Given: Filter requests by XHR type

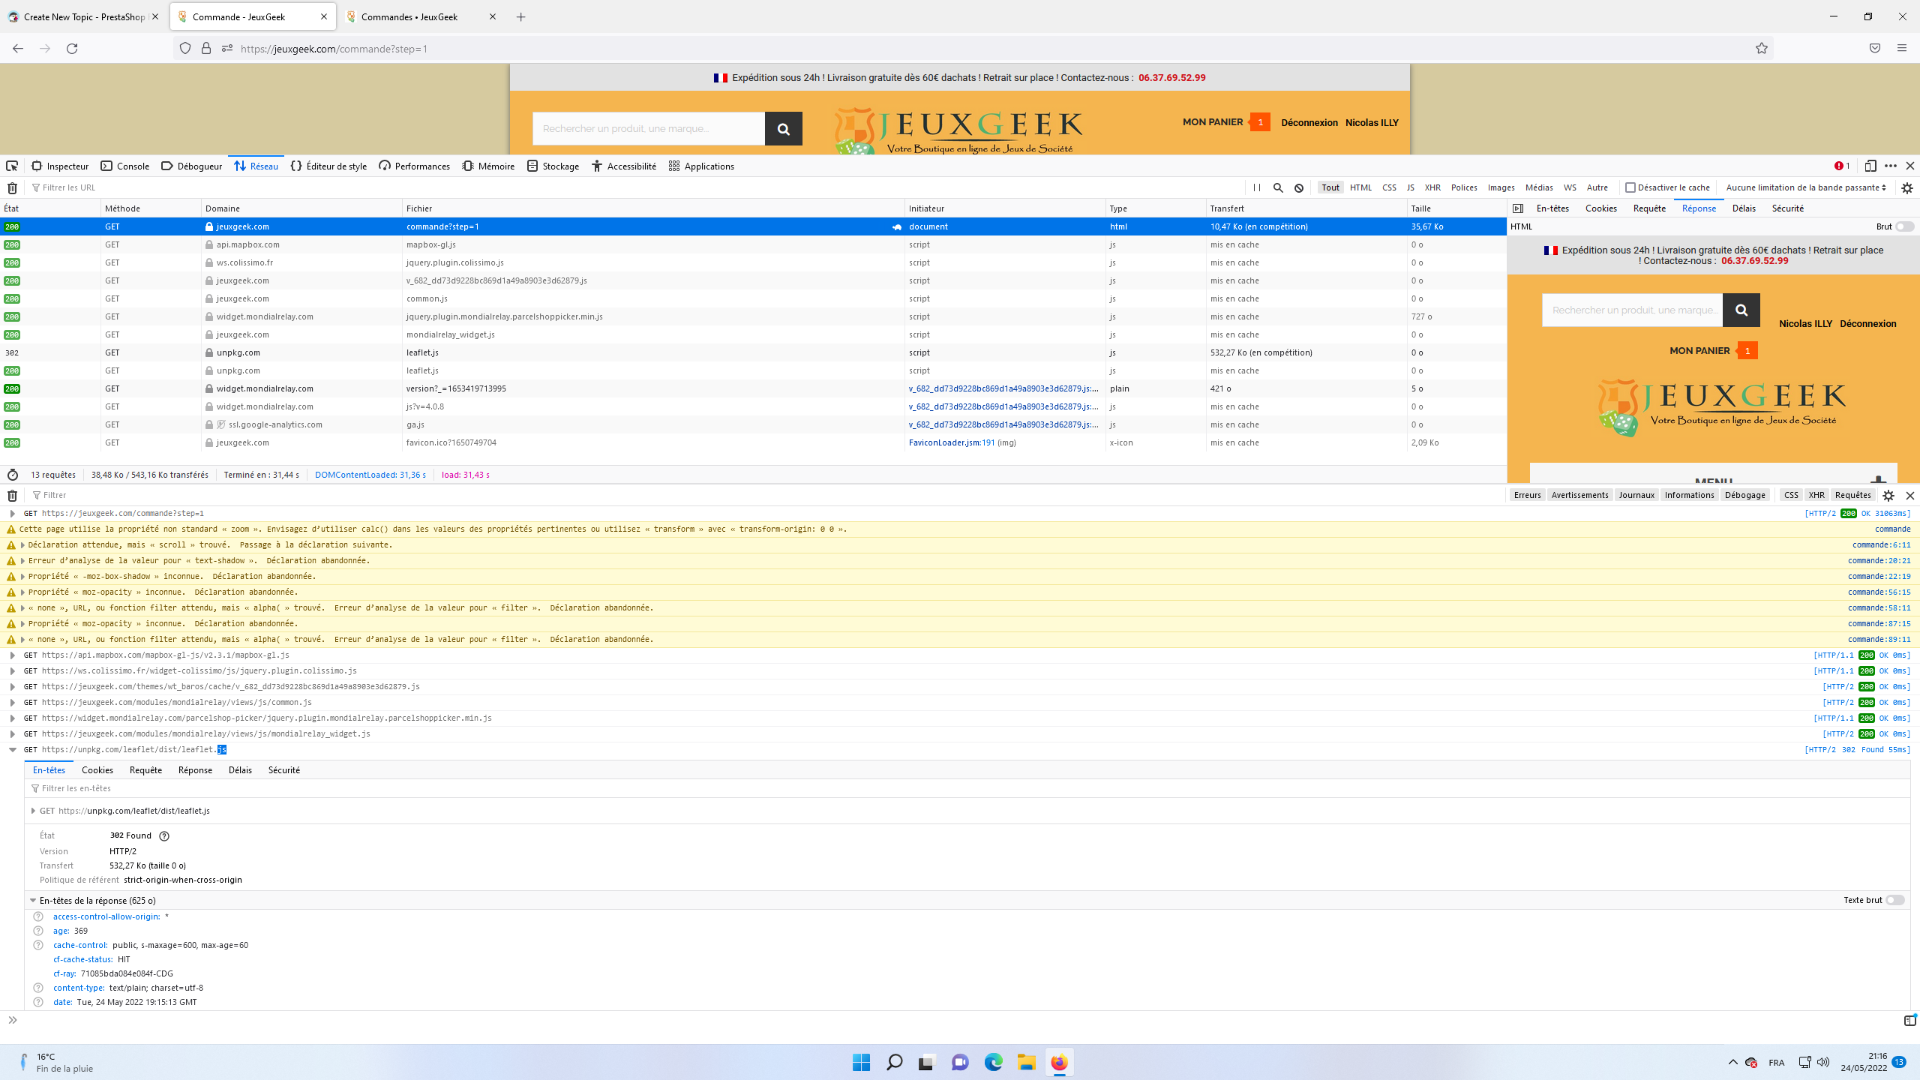Looking at the screenshot, I should coord(1432,188).
